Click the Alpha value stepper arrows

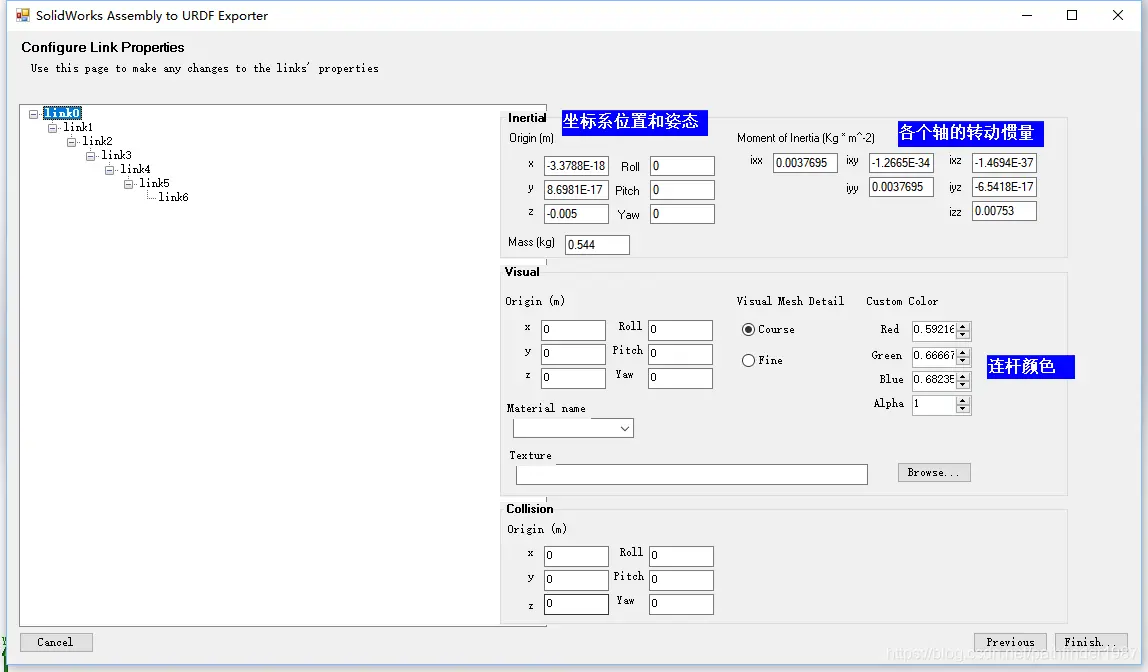coord(963,405)
